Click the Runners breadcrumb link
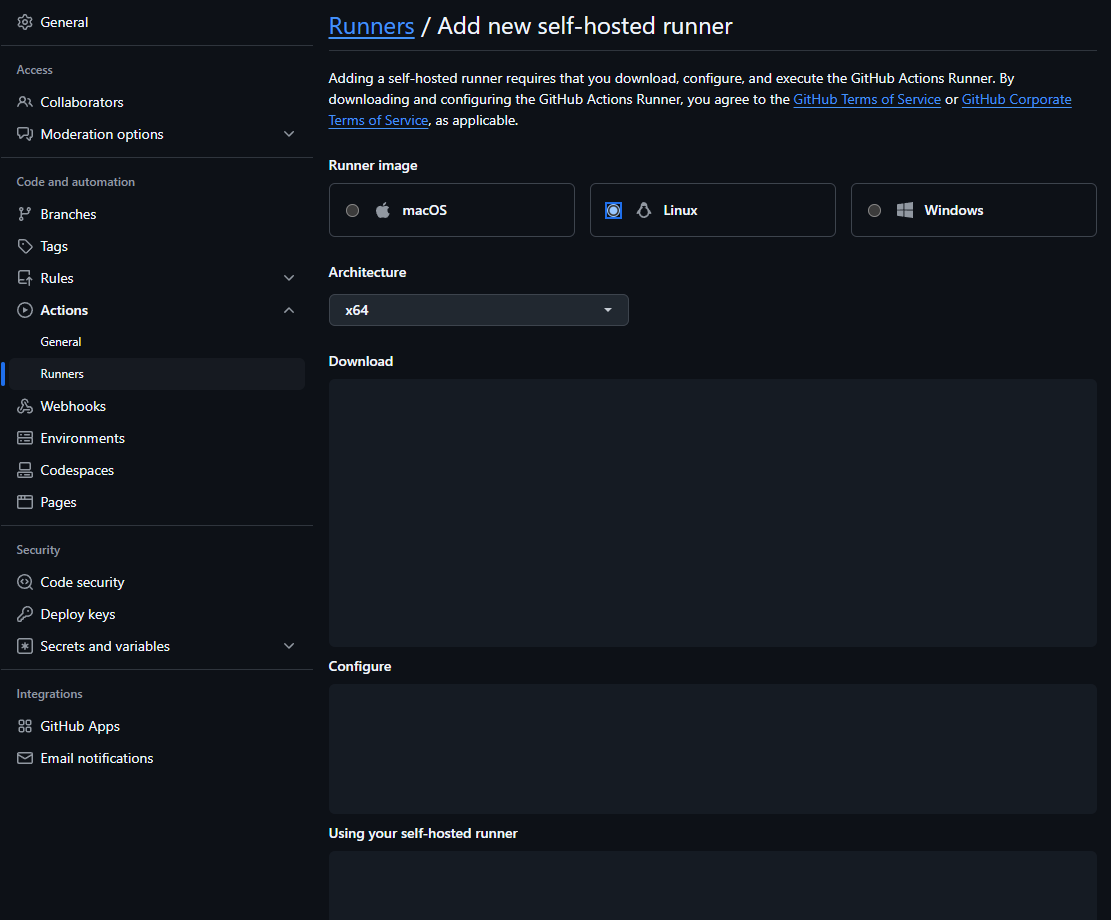This screenshot has width=1111, height=920. [371, 26]
